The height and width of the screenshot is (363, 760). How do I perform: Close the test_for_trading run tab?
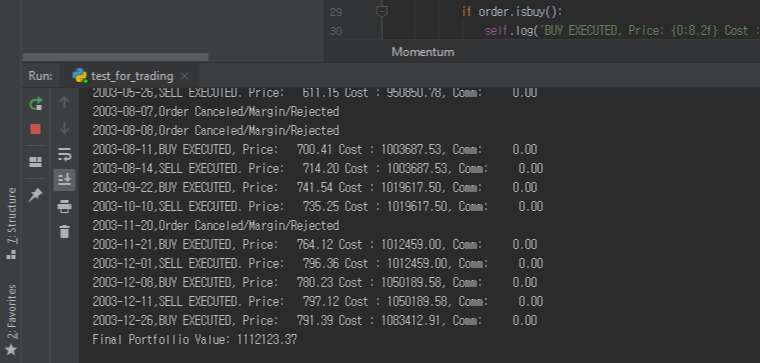click(x=184, y=76)
